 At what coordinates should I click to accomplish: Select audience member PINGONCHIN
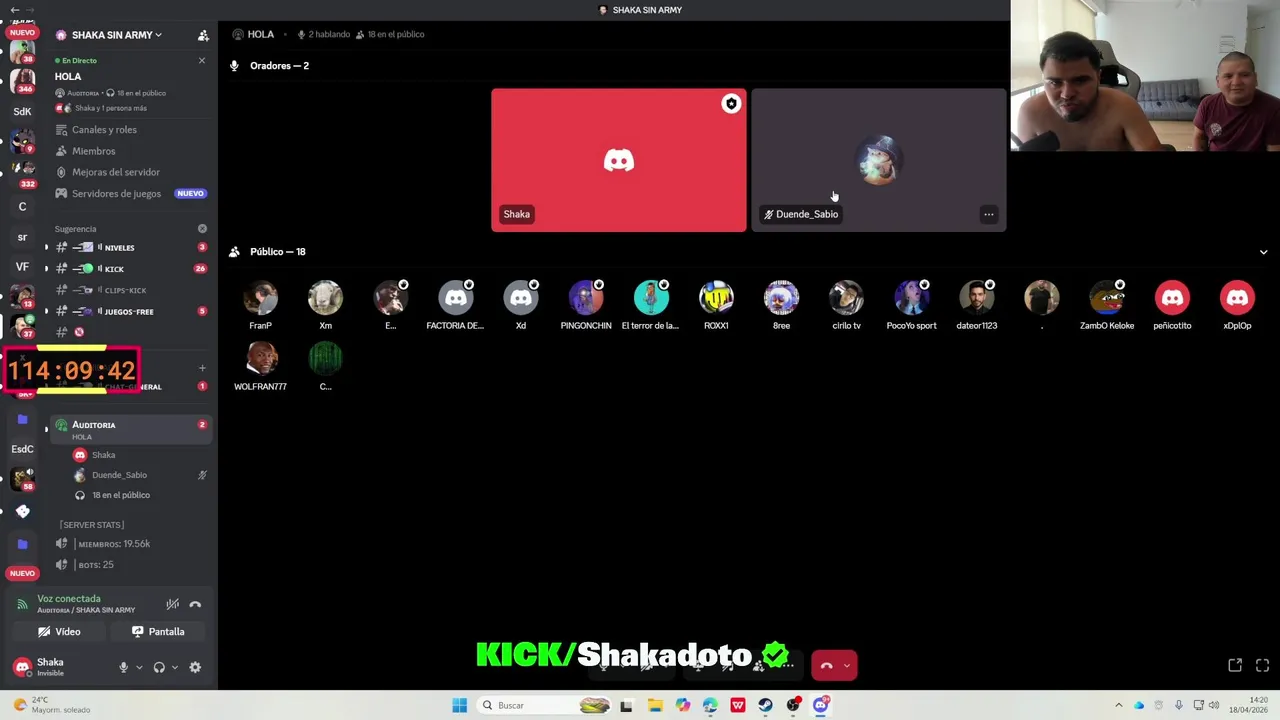pos(586,305)
